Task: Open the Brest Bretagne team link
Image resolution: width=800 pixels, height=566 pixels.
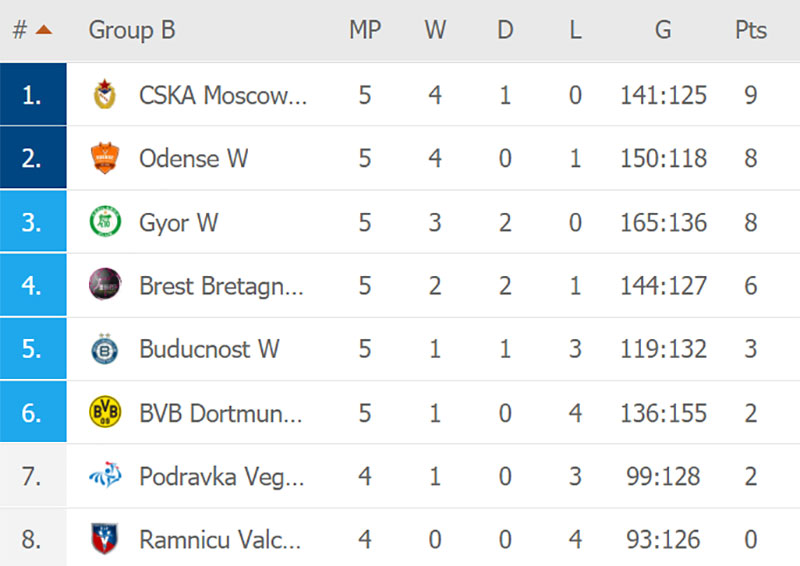Action: pos(221,286)
